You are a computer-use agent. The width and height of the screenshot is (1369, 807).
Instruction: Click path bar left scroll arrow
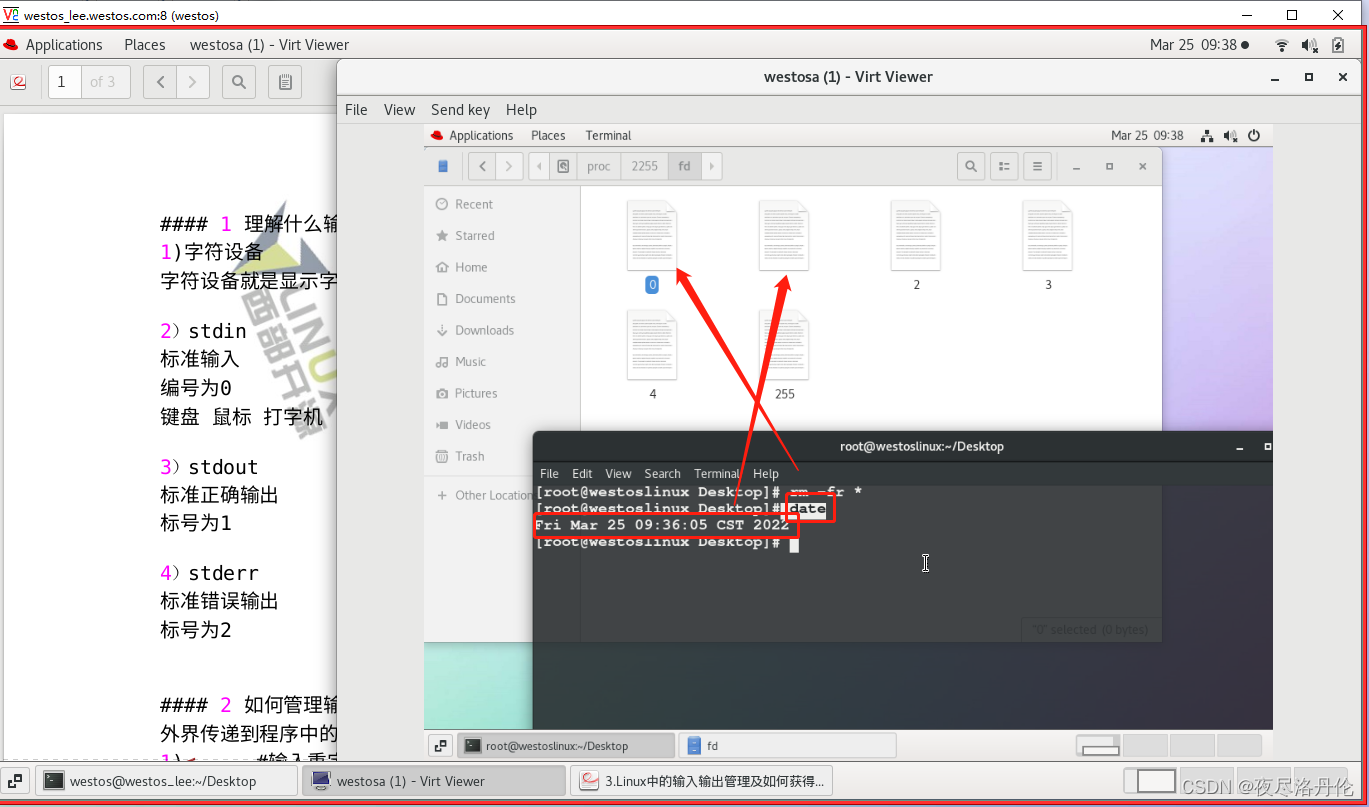tap(541, 166)
